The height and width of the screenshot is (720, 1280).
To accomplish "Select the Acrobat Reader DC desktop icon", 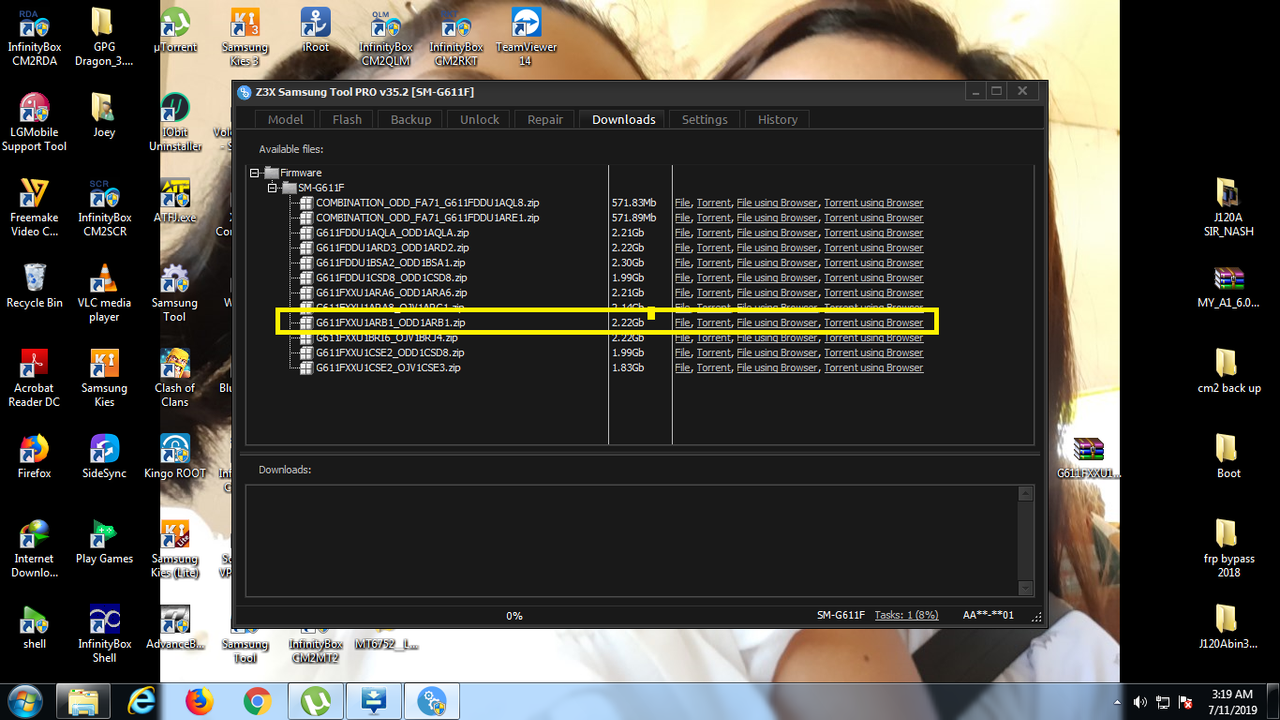I will coord(34,378).
